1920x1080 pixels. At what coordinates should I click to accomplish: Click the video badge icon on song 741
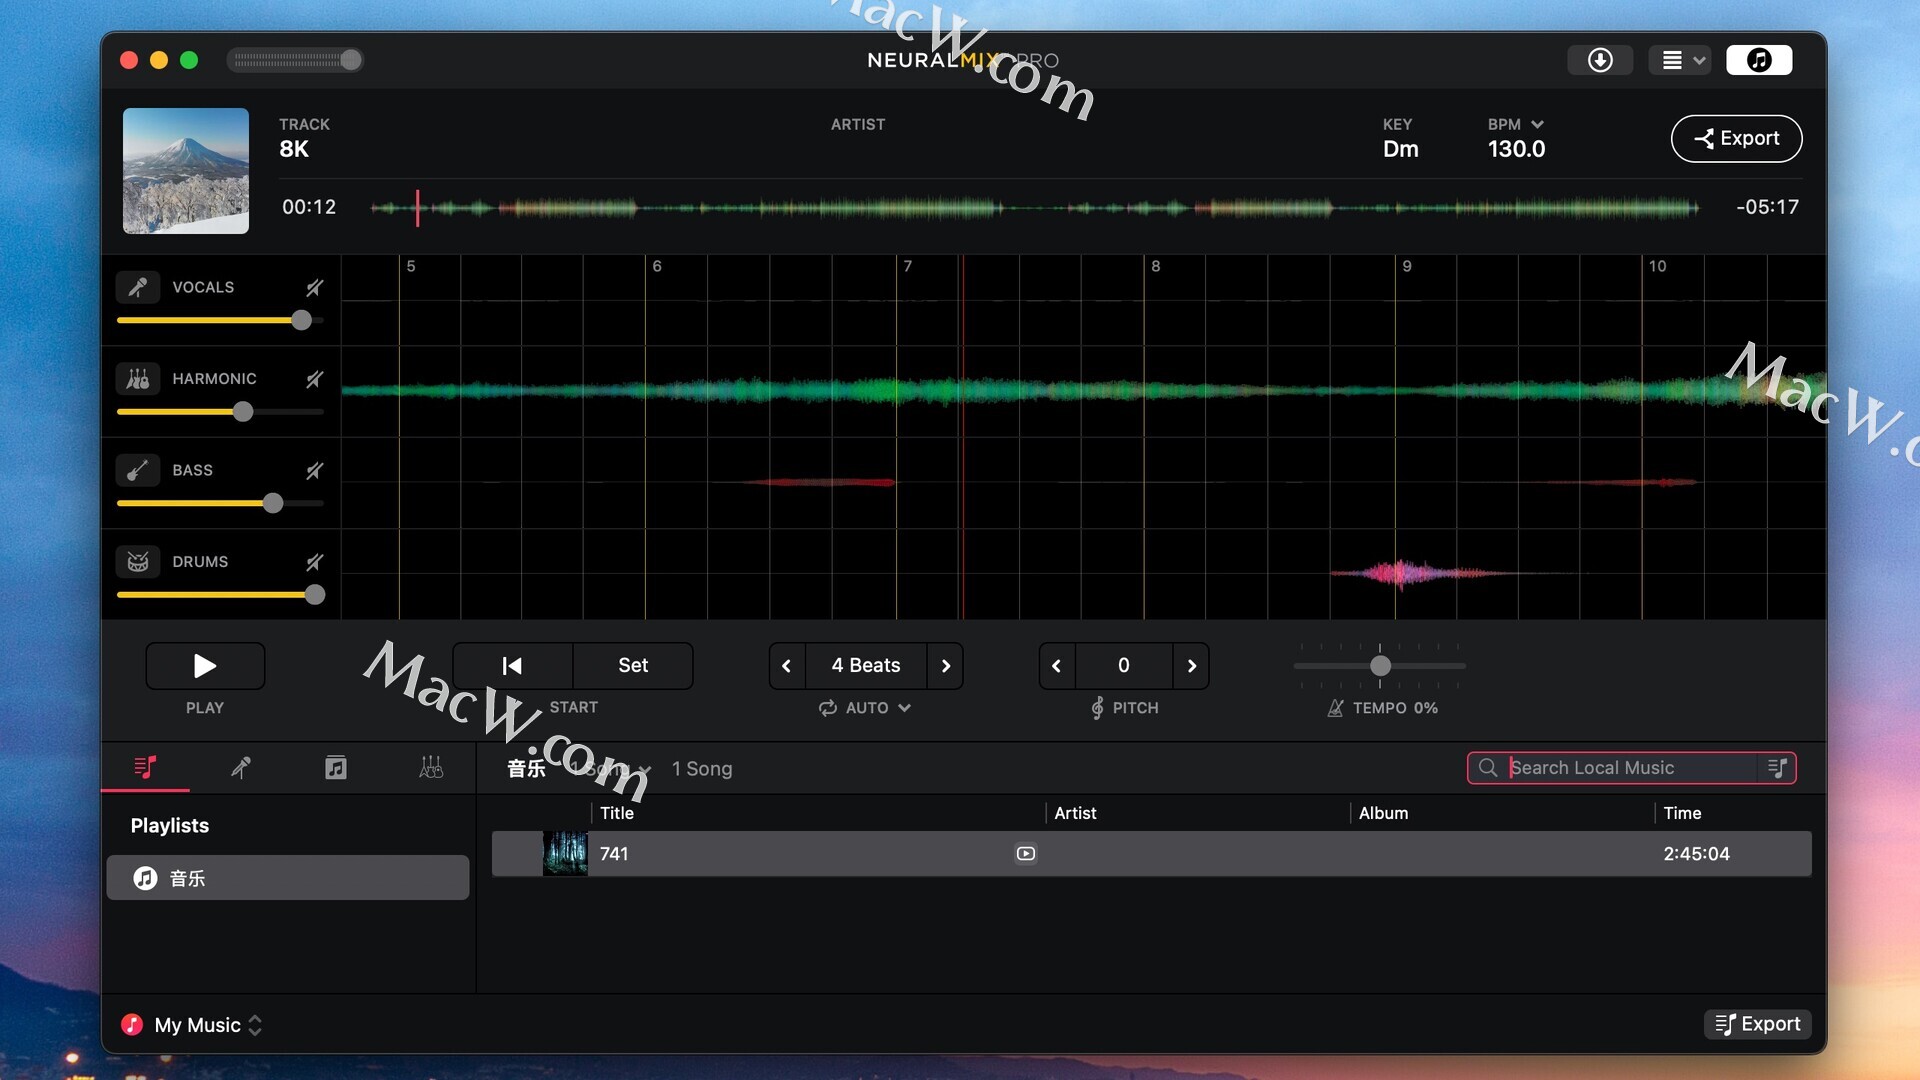click(x=1026, y=854)
